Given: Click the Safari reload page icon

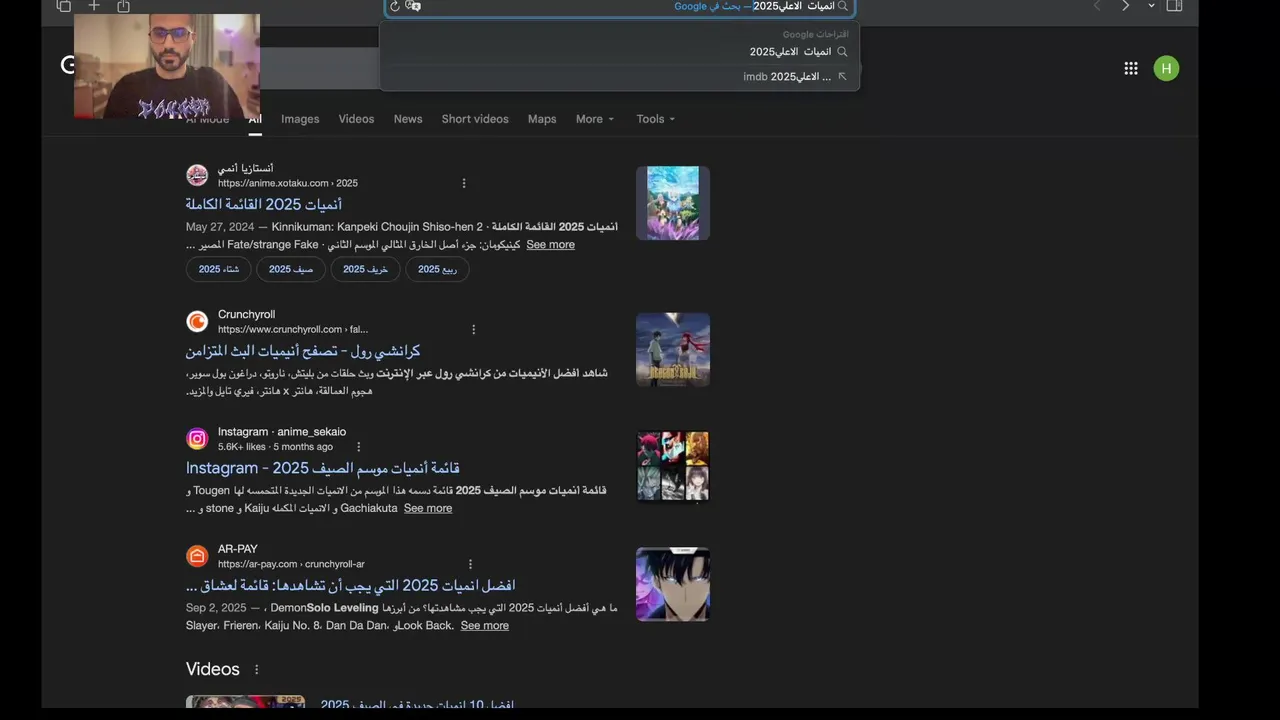Looking at the screenshot, I should click(x=395, y=6).
